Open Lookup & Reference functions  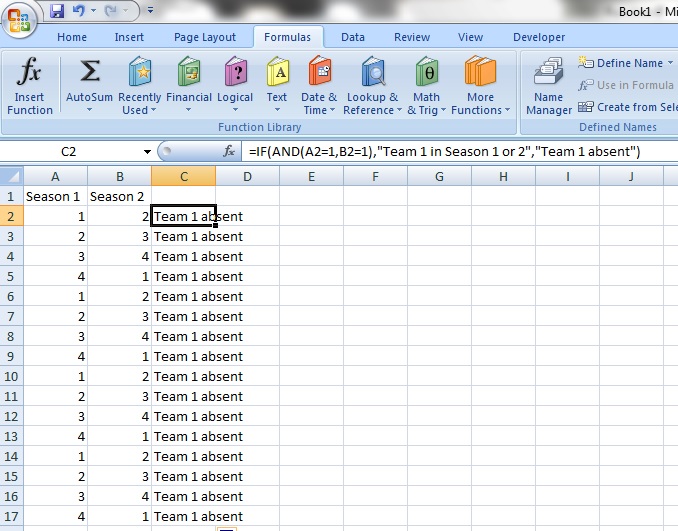pos(372,73)
